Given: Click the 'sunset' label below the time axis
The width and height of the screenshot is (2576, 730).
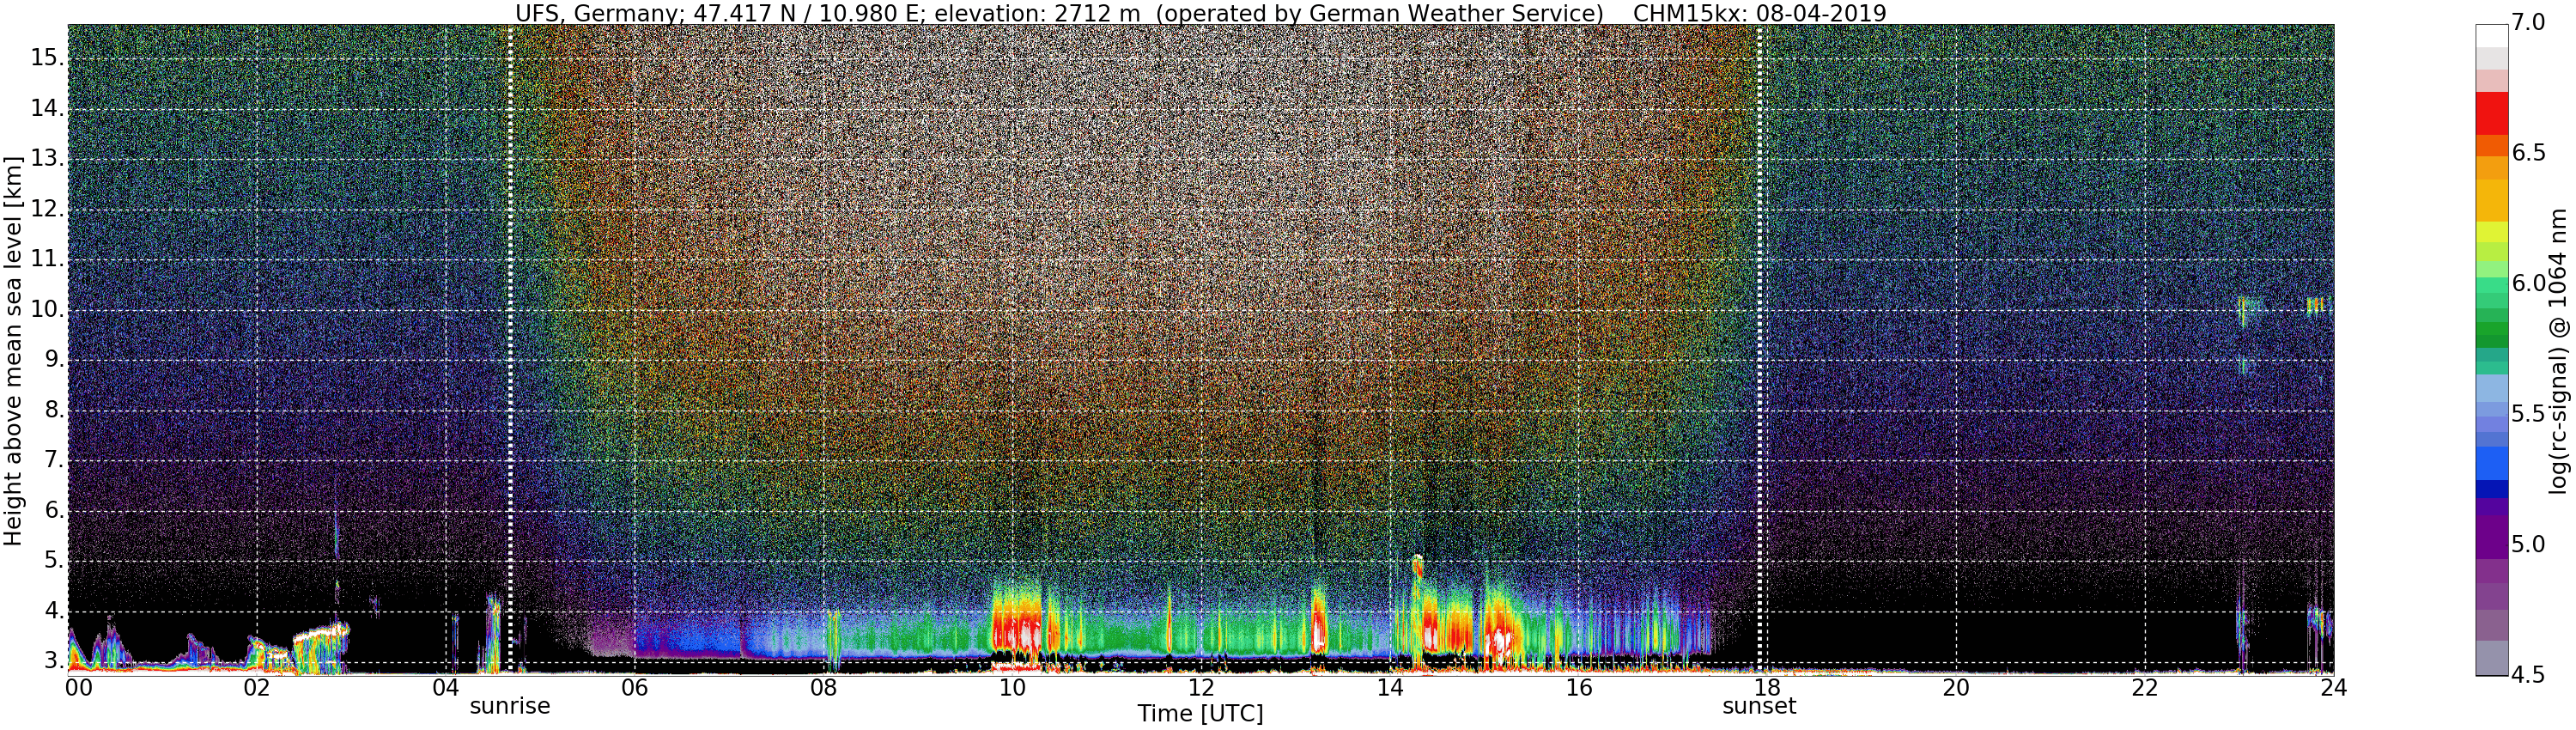Looking at the screenshot, I should tap(1759, 706).
